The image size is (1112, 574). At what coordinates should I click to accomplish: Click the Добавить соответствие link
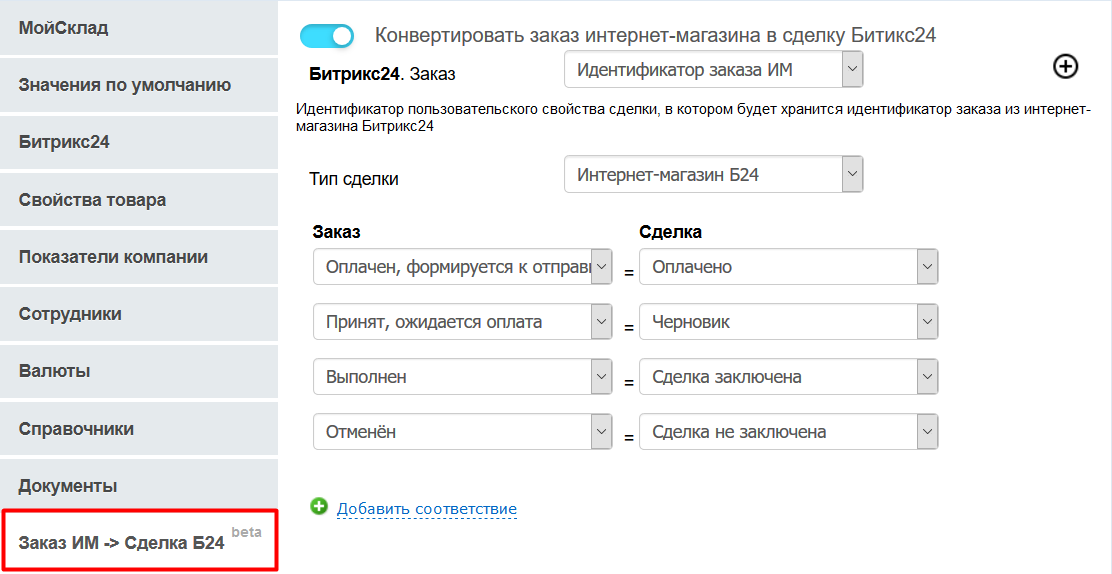point(426,509)
